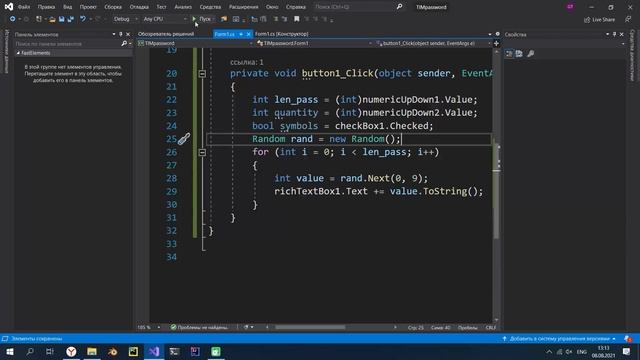Open the Сборка menu
The height and width of the screenshot is (360, 640).
click(x=113, y=7)
